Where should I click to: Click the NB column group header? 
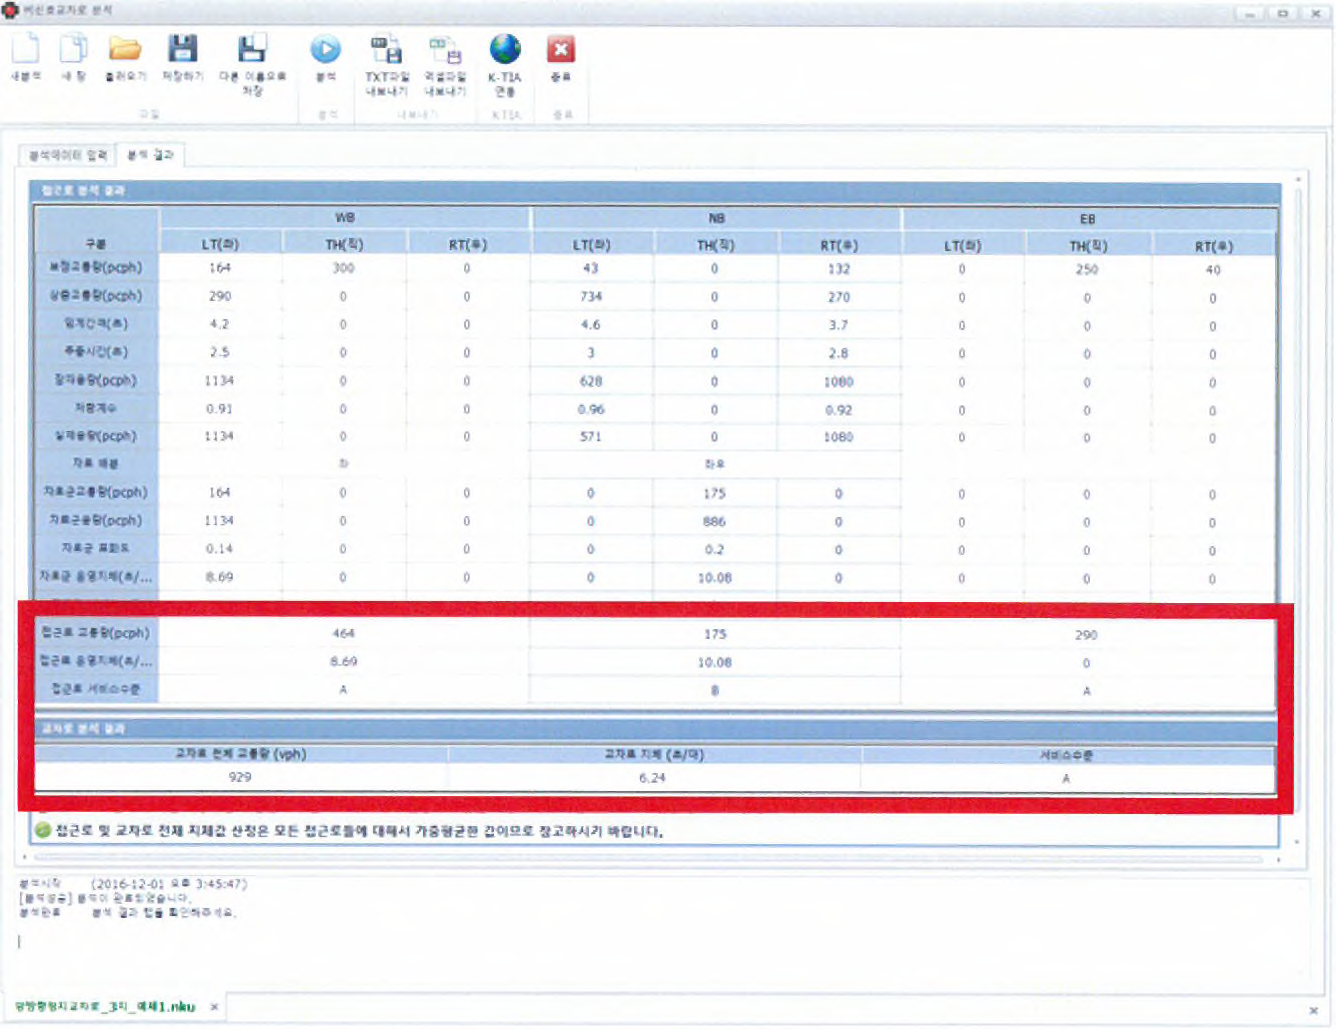click(x=716, y=218)
